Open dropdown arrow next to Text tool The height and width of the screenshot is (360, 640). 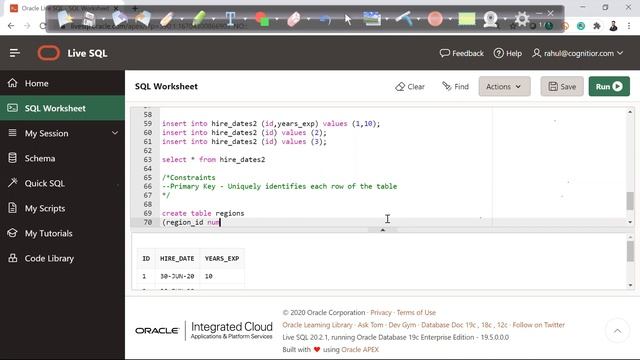[x=245, y=19]
